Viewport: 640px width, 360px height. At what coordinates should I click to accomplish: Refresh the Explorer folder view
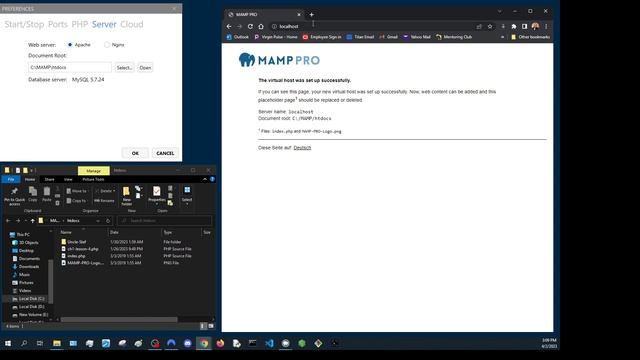(108, 221)
